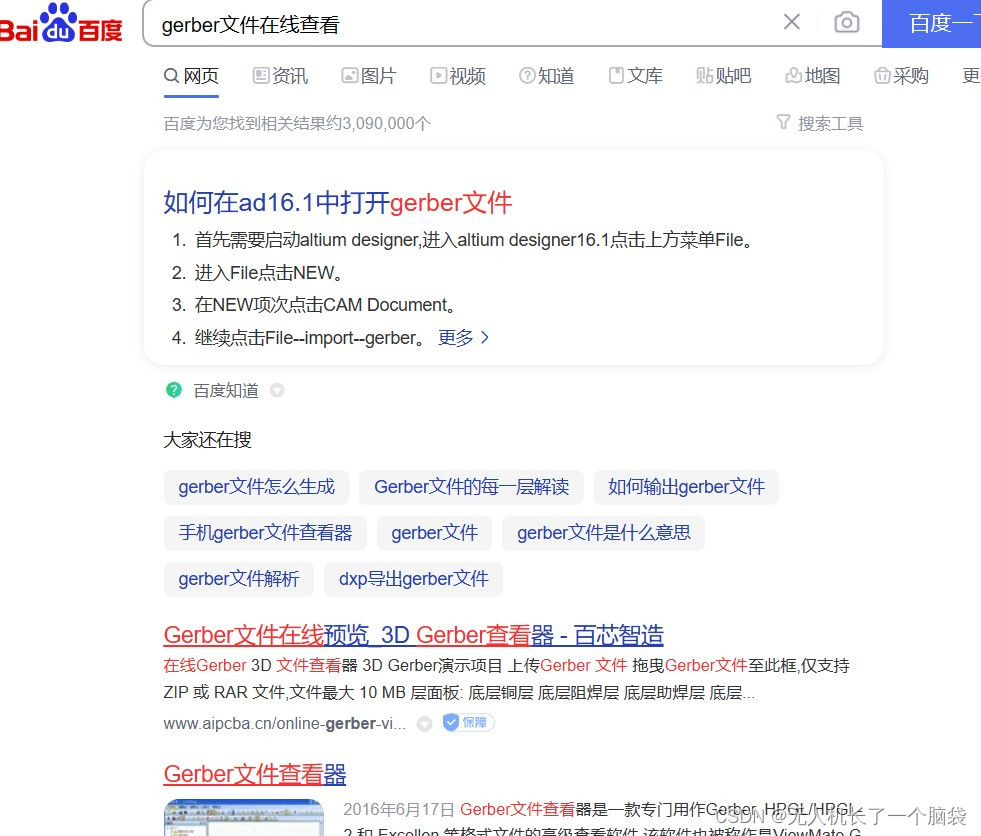Open result 如何在ad16.1中打开gerber文件
Viewport: 981px width, 836px height.
[x=338, y=203]
